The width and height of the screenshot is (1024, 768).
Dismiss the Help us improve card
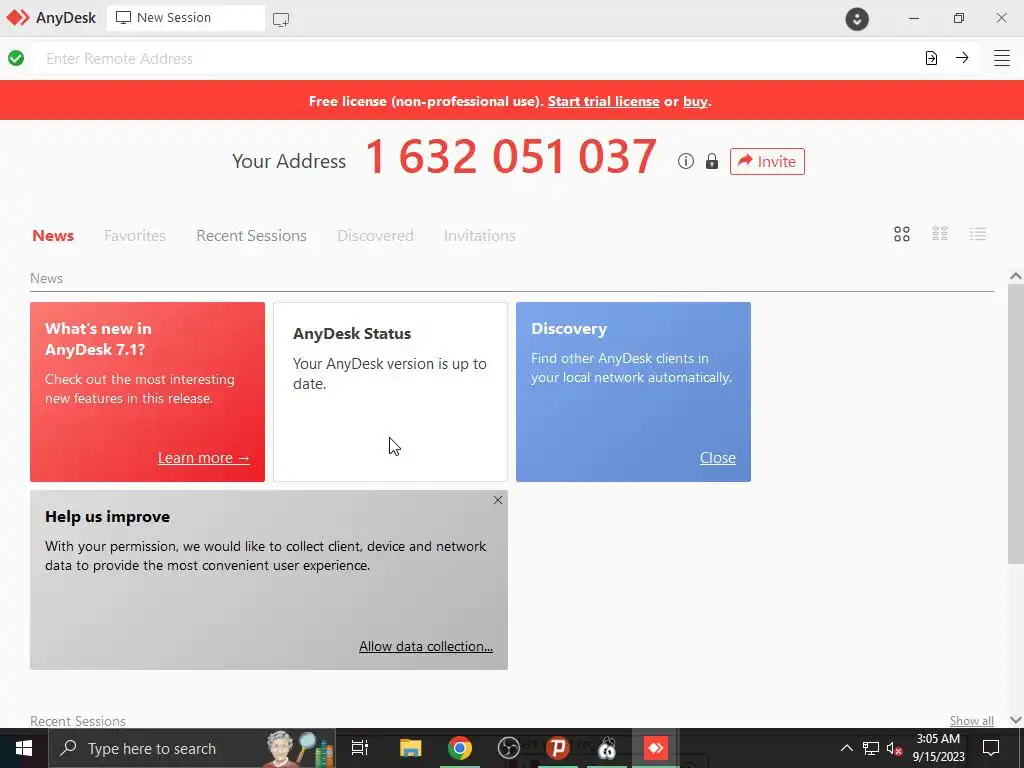pyautogui.click(x=498, y=500)
